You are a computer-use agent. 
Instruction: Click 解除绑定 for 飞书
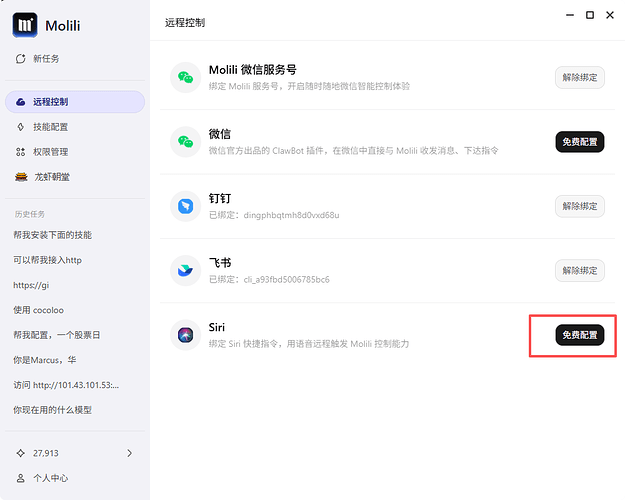[x=580, y=270]
